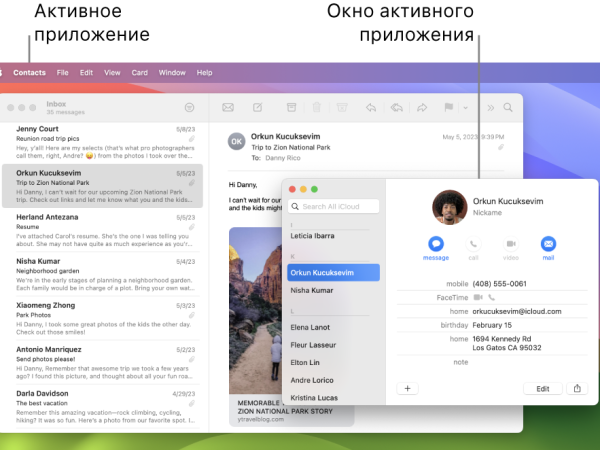The width and height of the screenshot is (600, 450).
Task: Click the plus button to add contact info
Action: 408,388
